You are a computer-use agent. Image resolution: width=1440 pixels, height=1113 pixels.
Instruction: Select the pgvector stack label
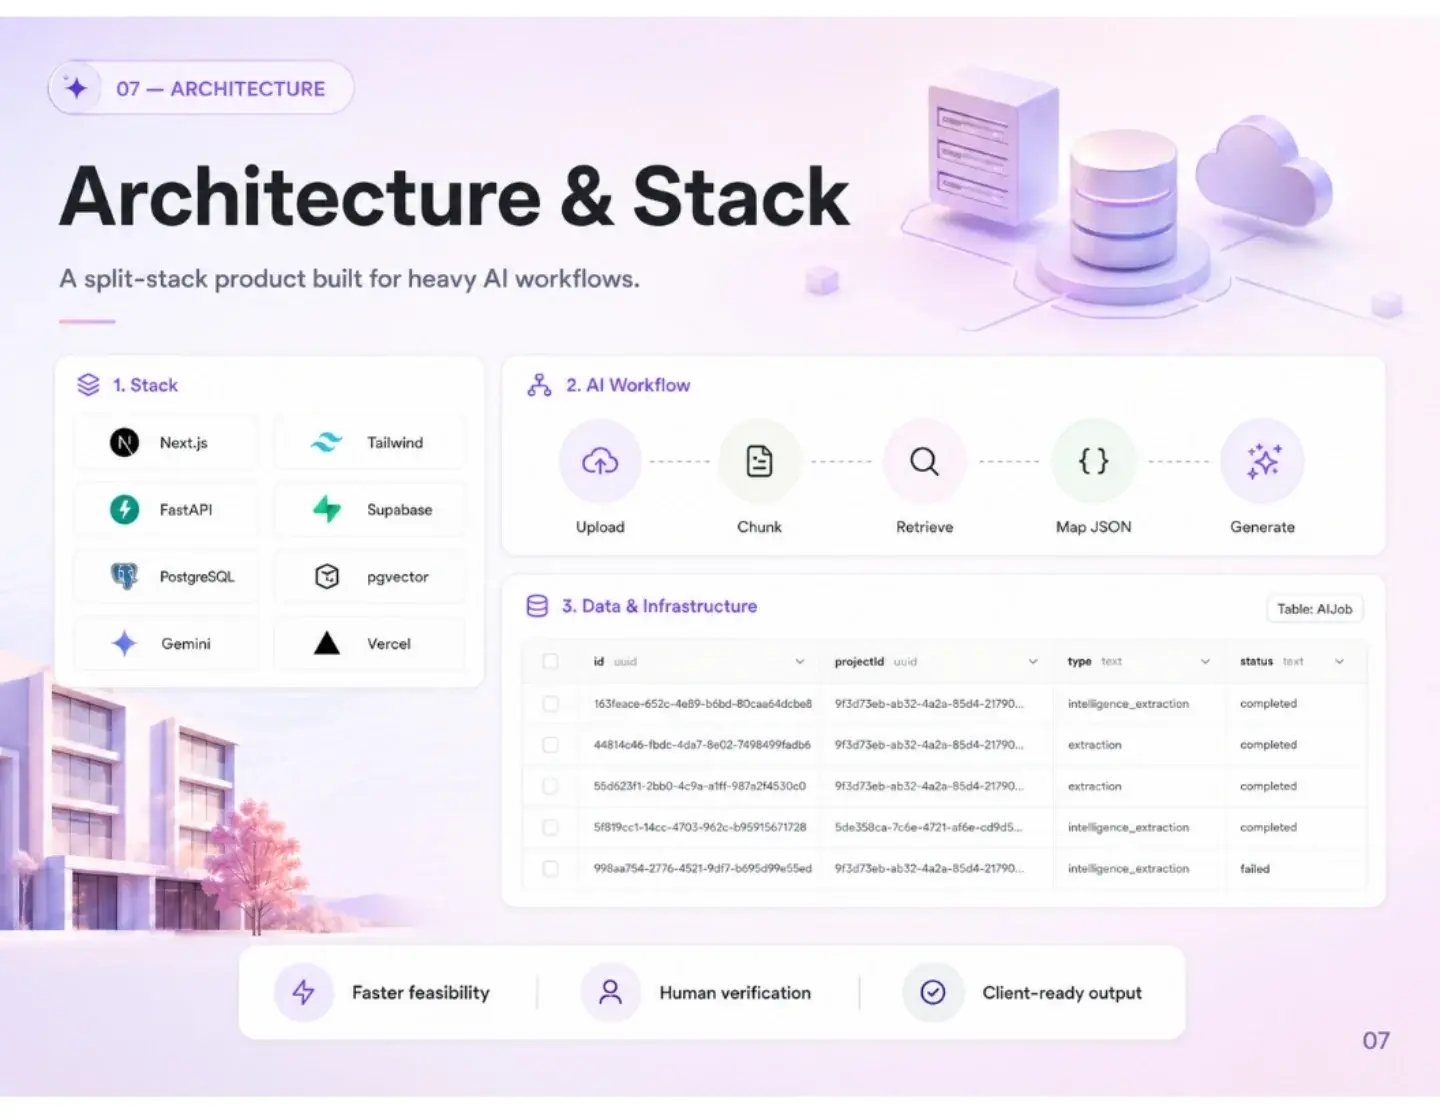[398, 577]
